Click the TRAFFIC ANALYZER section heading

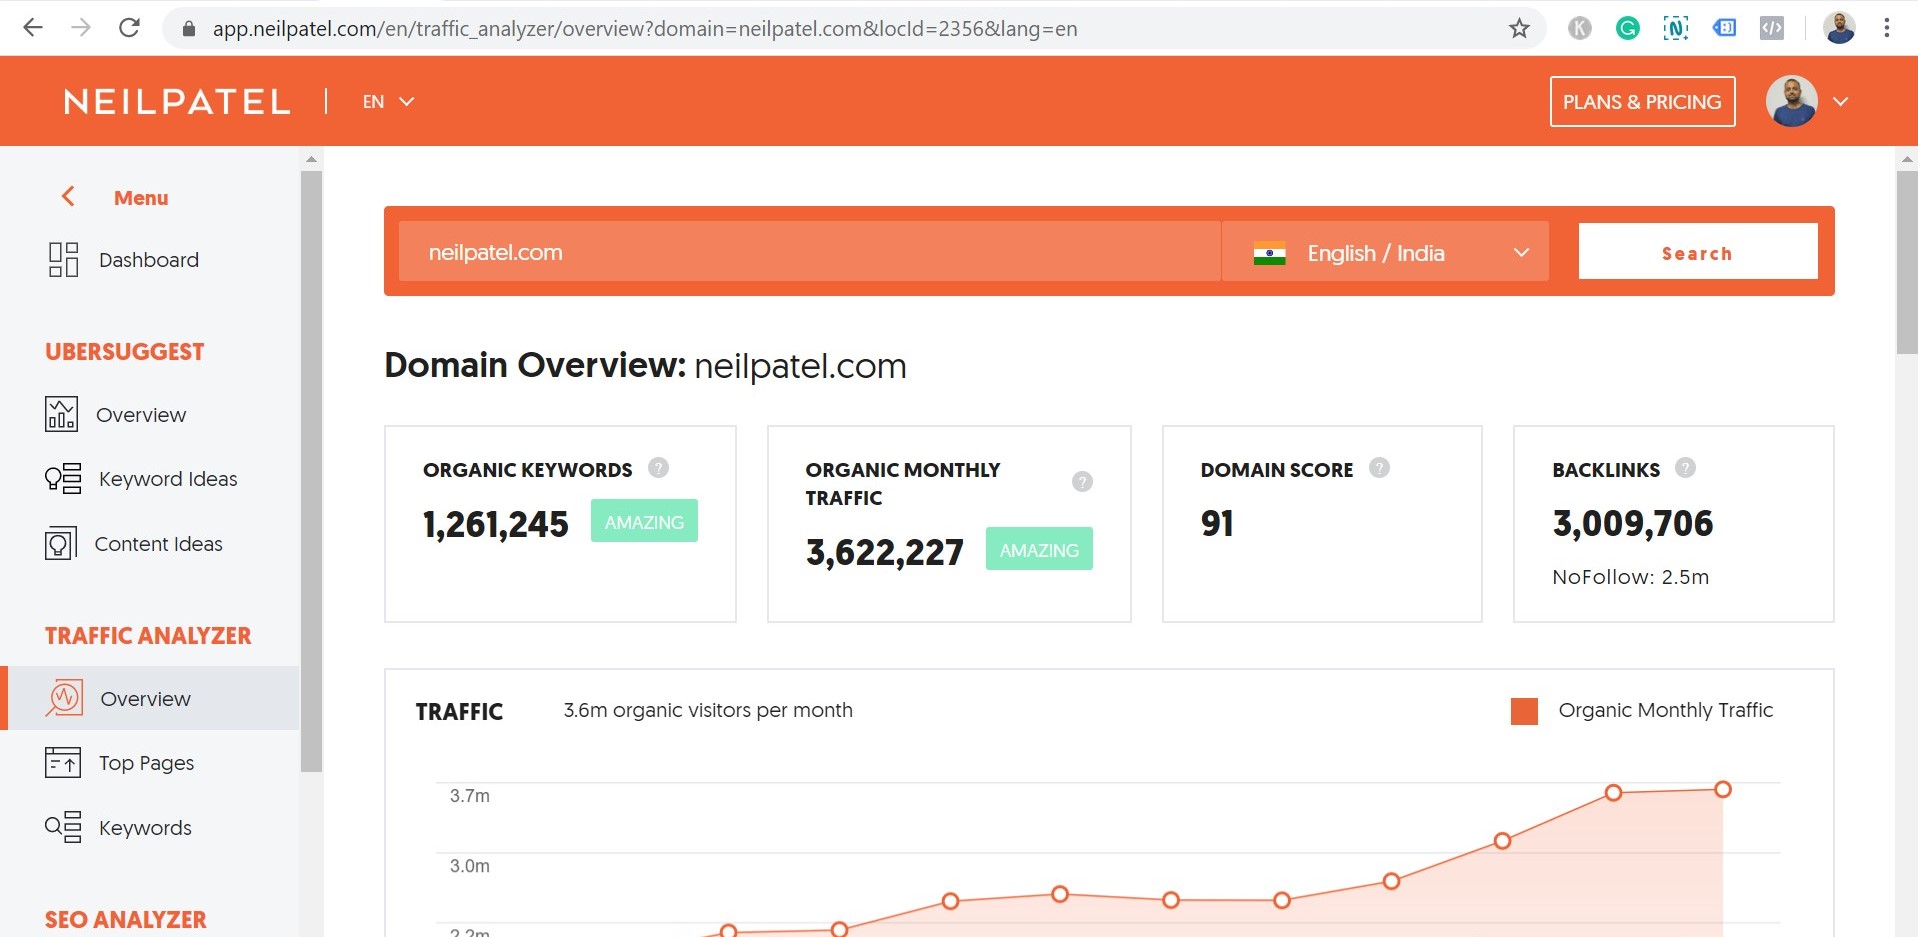click(x=148, y=636)
